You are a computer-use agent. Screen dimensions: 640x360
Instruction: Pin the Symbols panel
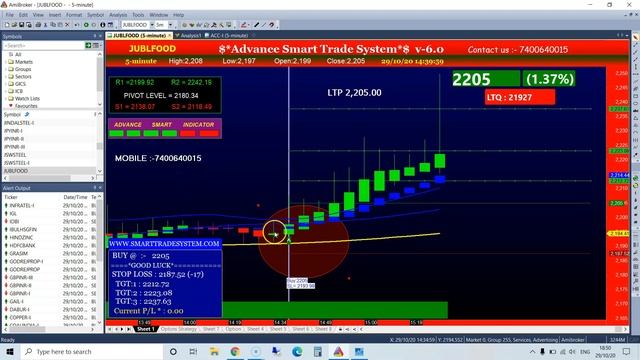coord(95,36)
